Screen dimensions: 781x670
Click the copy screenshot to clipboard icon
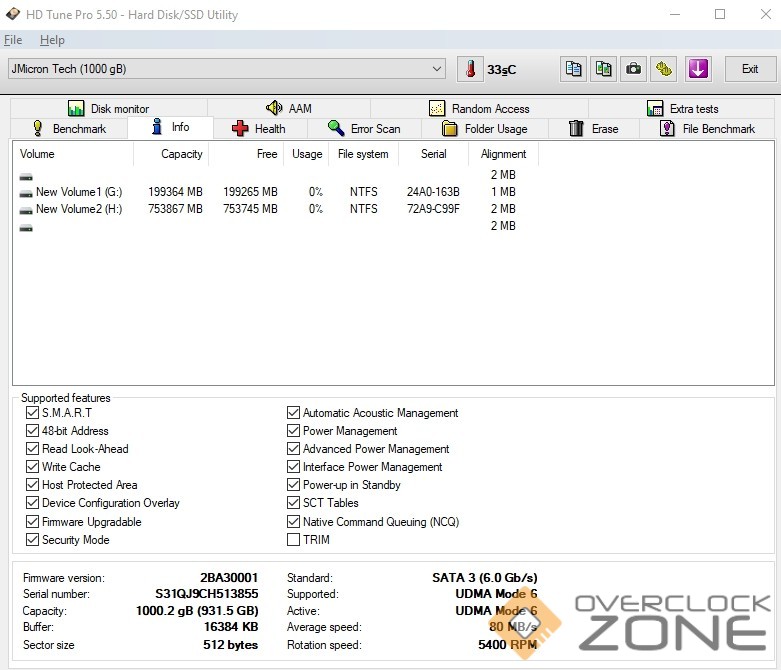click(603, 69)
